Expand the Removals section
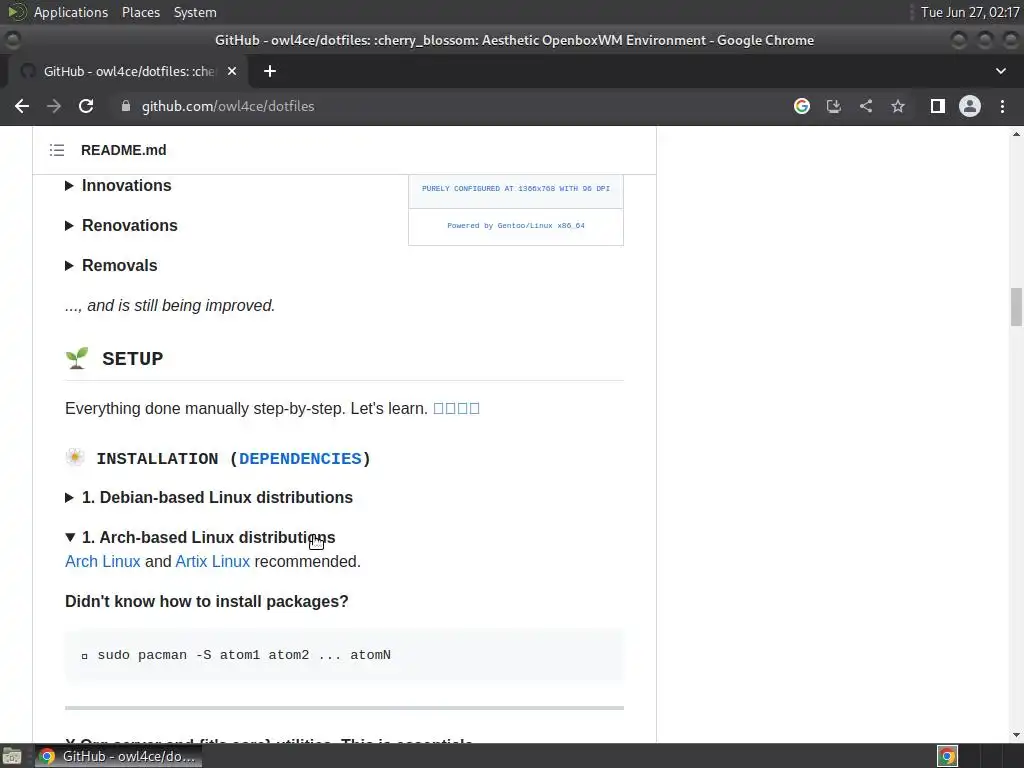 point(111,266)
